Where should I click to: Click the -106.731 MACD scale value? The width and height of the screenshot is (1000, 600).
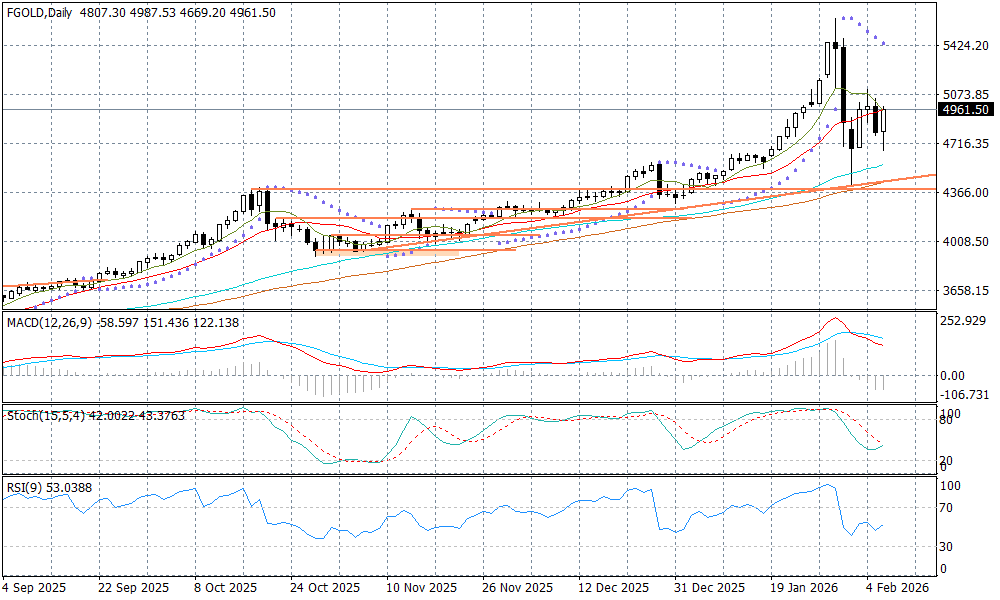coord(965,395)
